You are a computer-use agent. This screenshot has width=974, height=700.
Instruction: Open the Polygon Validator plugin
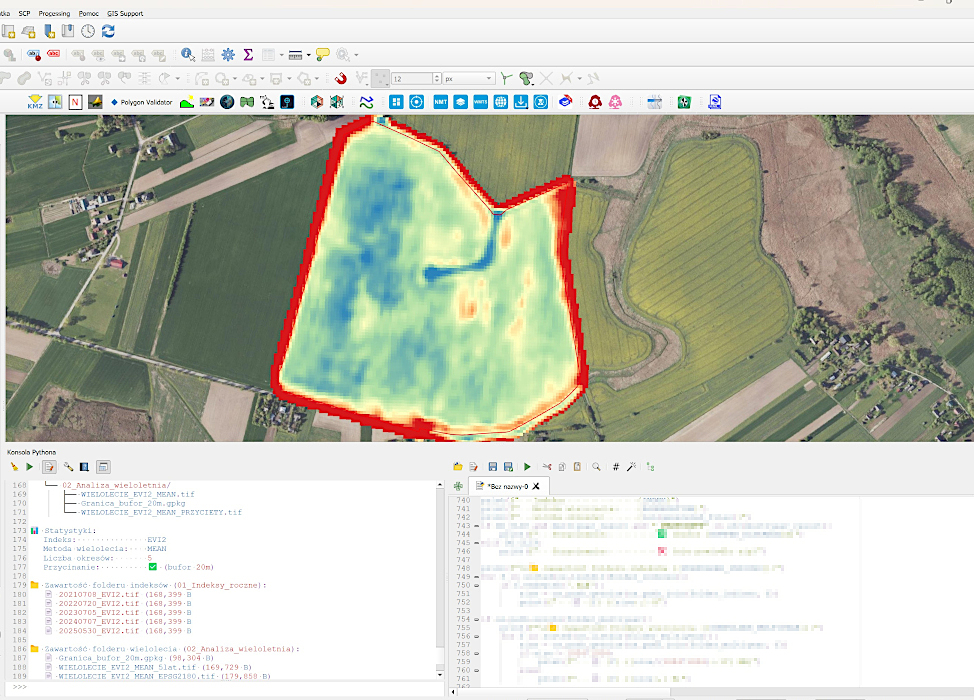(x=142, y=102)
